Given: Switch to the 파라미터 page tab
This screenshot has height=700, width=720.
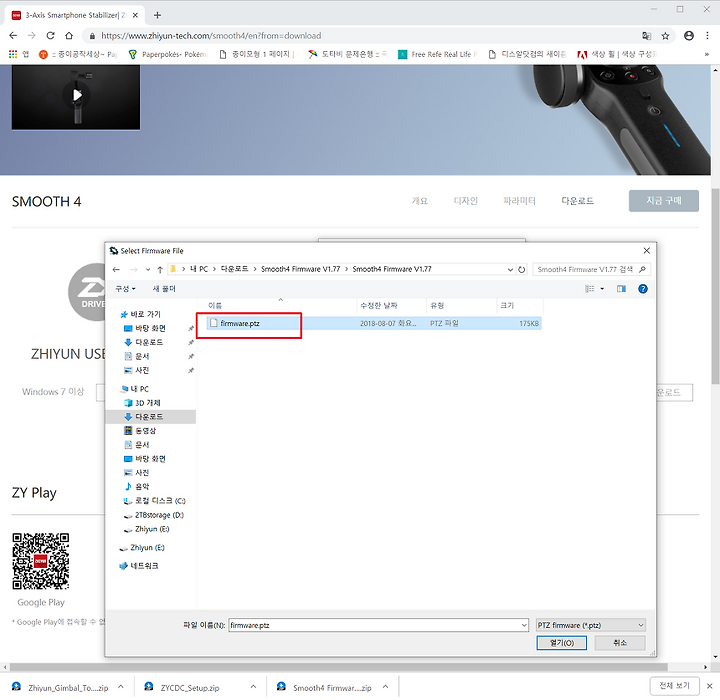Looking at the screenshot, I should 519,201.
